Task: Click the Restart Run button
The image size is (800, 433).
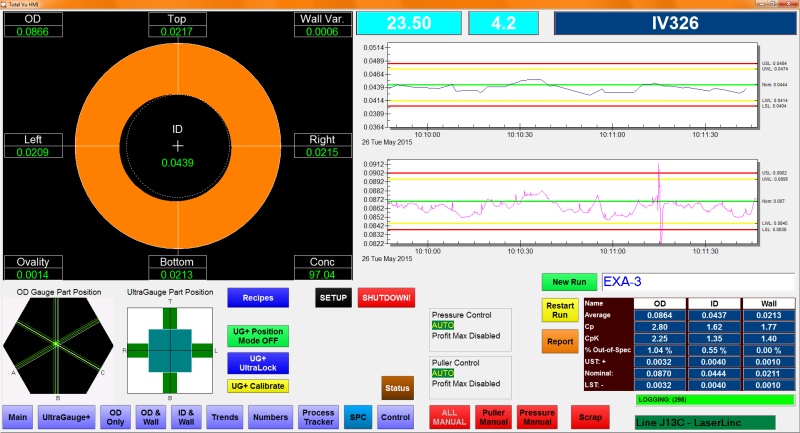Action: tap(559, 310)
